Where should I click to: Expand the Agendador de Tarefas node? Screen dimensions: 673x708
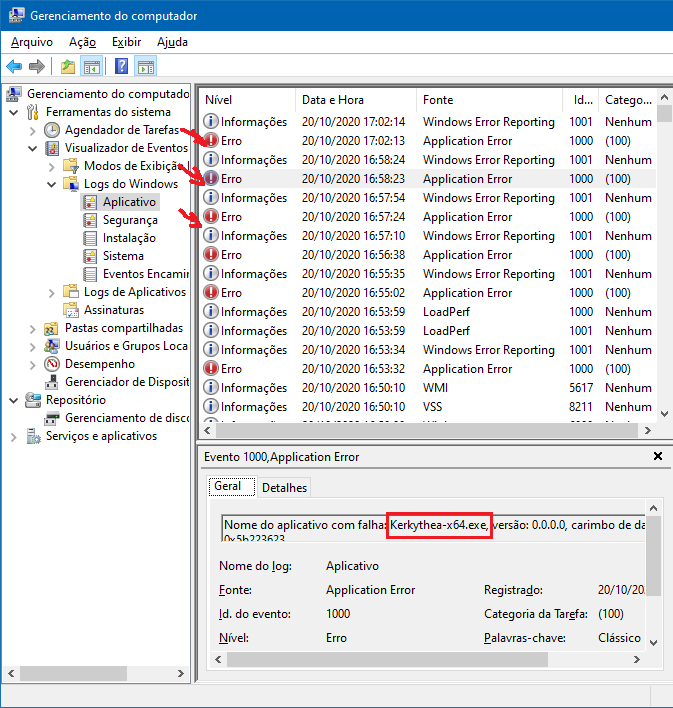33,130
